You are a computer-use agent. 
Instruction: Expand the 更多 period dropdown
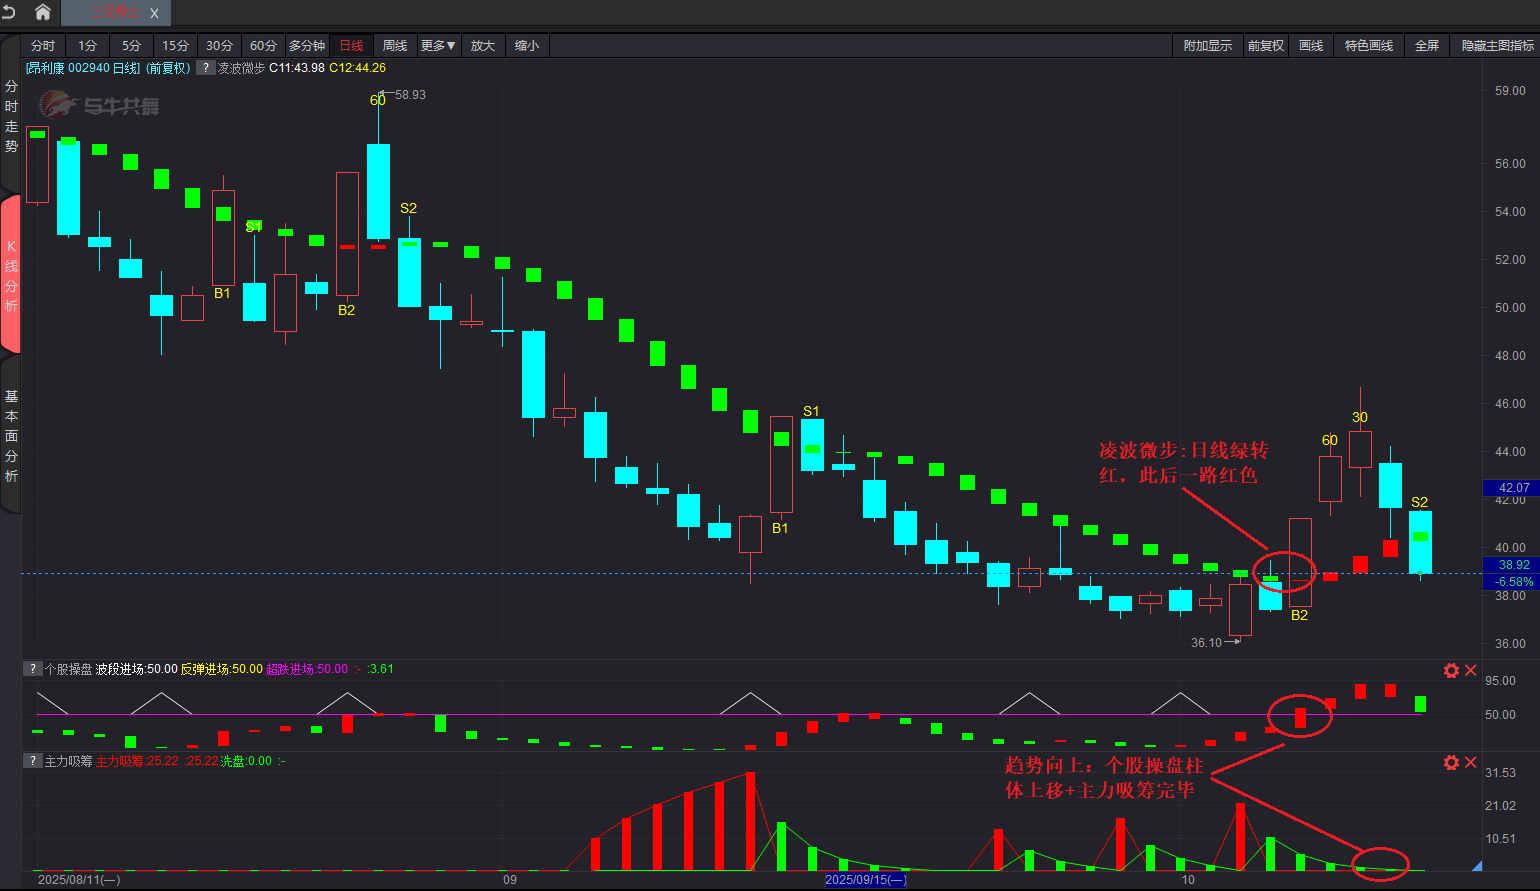438,46
